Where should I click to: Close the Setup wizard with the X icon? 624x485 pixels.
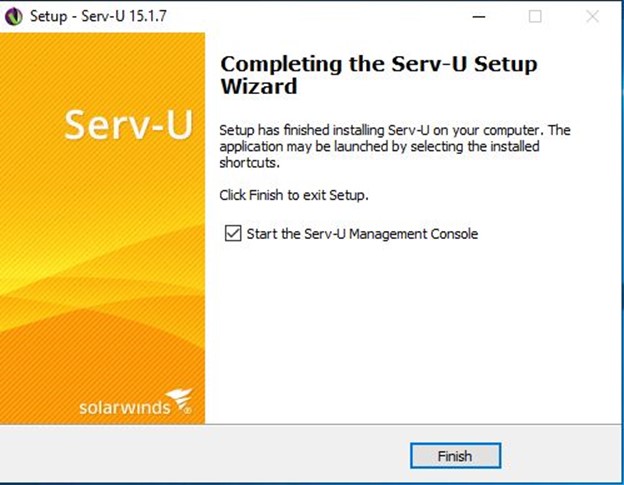click(593, 16)
